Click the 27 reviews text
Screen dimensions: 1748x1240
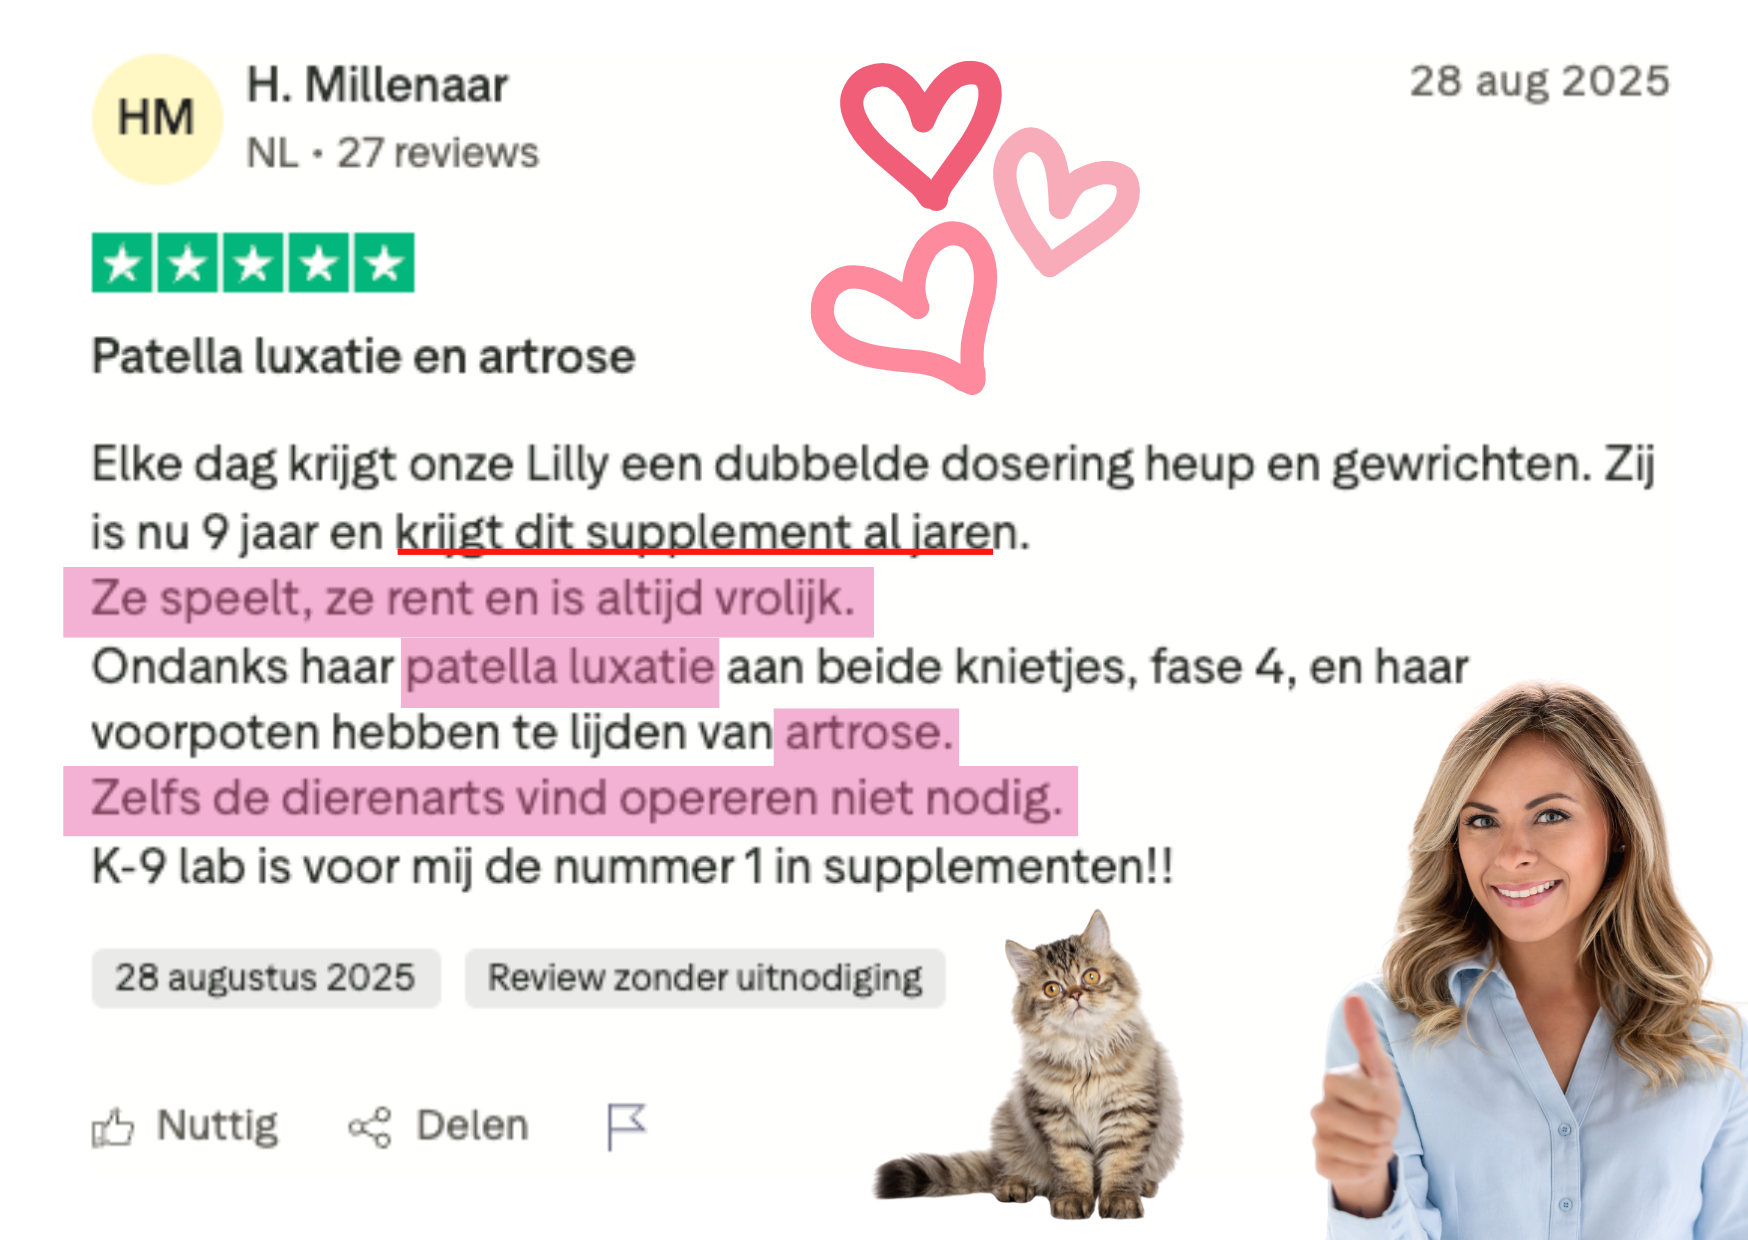(x=437, y=153)
